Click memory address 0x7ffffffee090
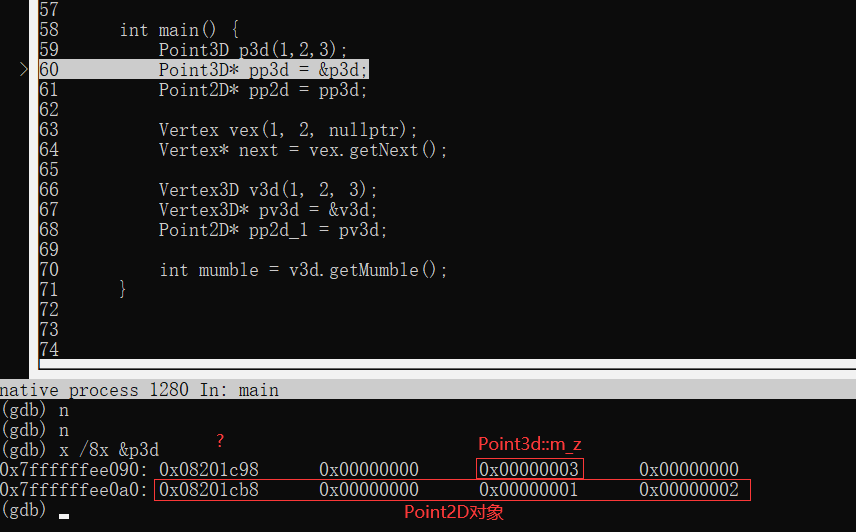The width and height of the screenshot is (856, 532). (75, 470)
